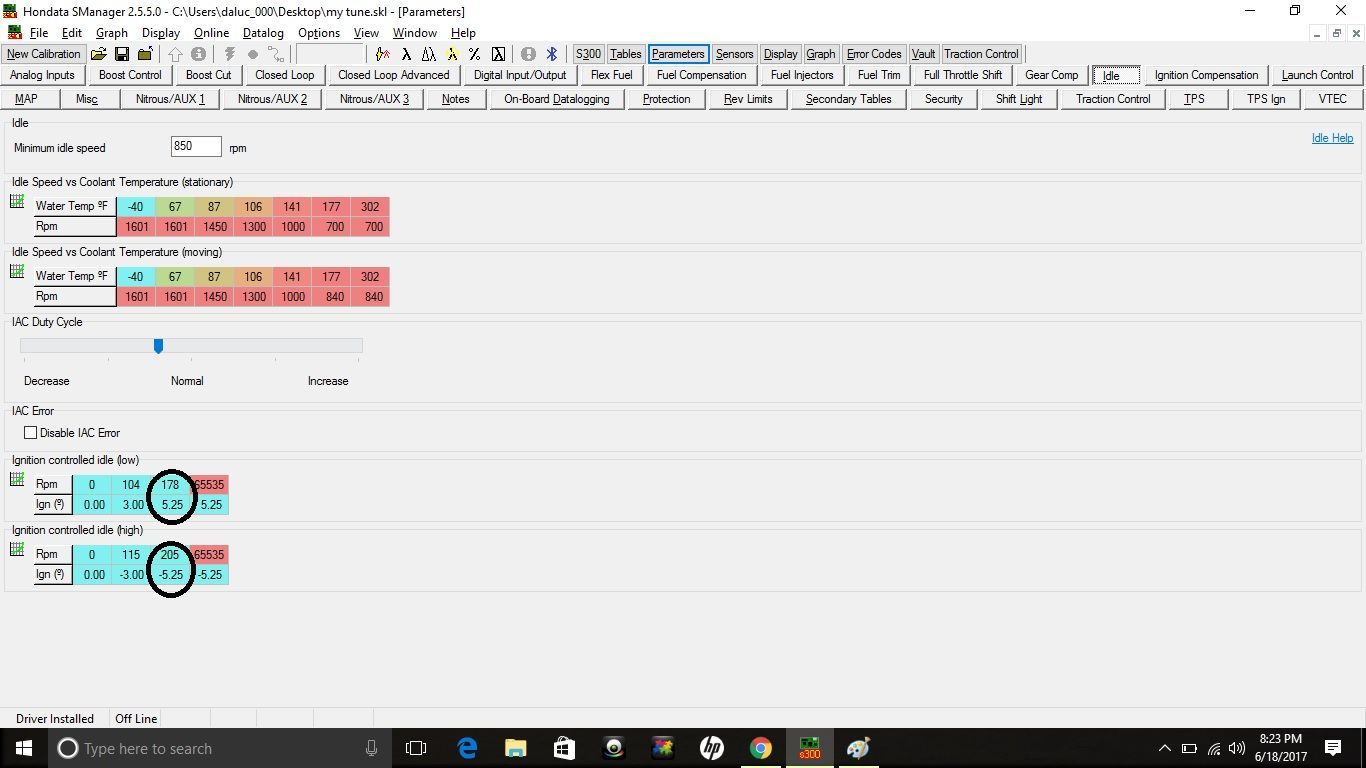The height and width of the screenshot is (768, 1366).
Task: Click the minimum idle speed input field
Action: pos(196,147)
